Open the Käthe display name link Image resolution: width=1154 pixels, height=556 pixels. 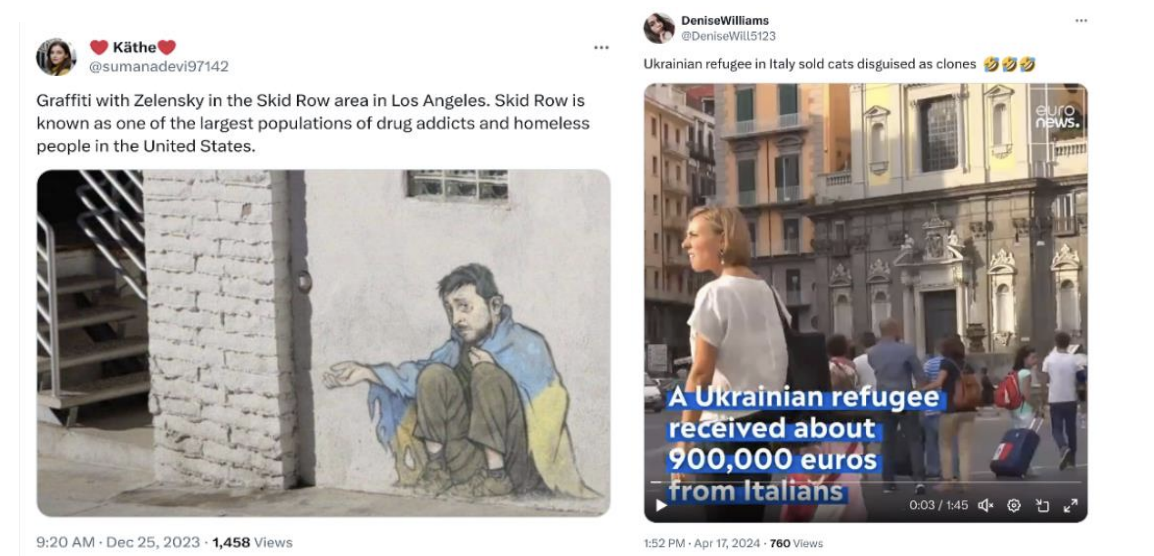pyautogui.click(x=132, y=47)
